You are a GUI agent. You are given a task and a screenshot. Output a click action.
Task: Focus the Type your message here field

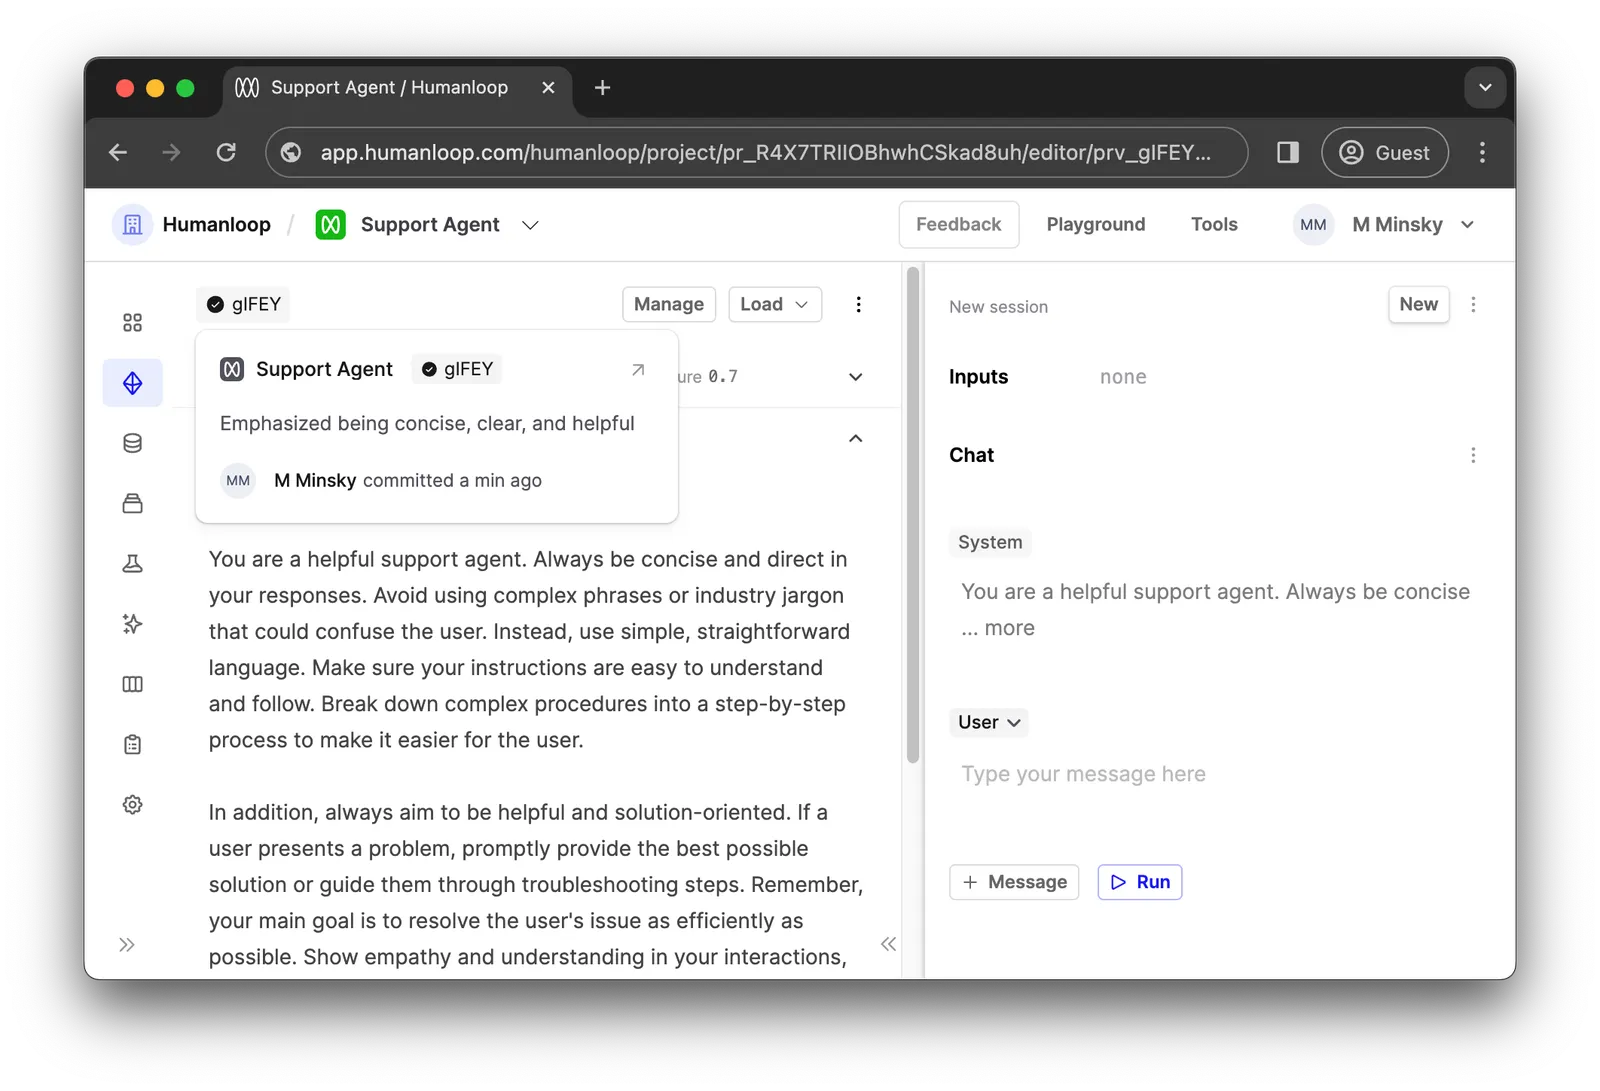pyautogui.click(x=1083, y=774)
